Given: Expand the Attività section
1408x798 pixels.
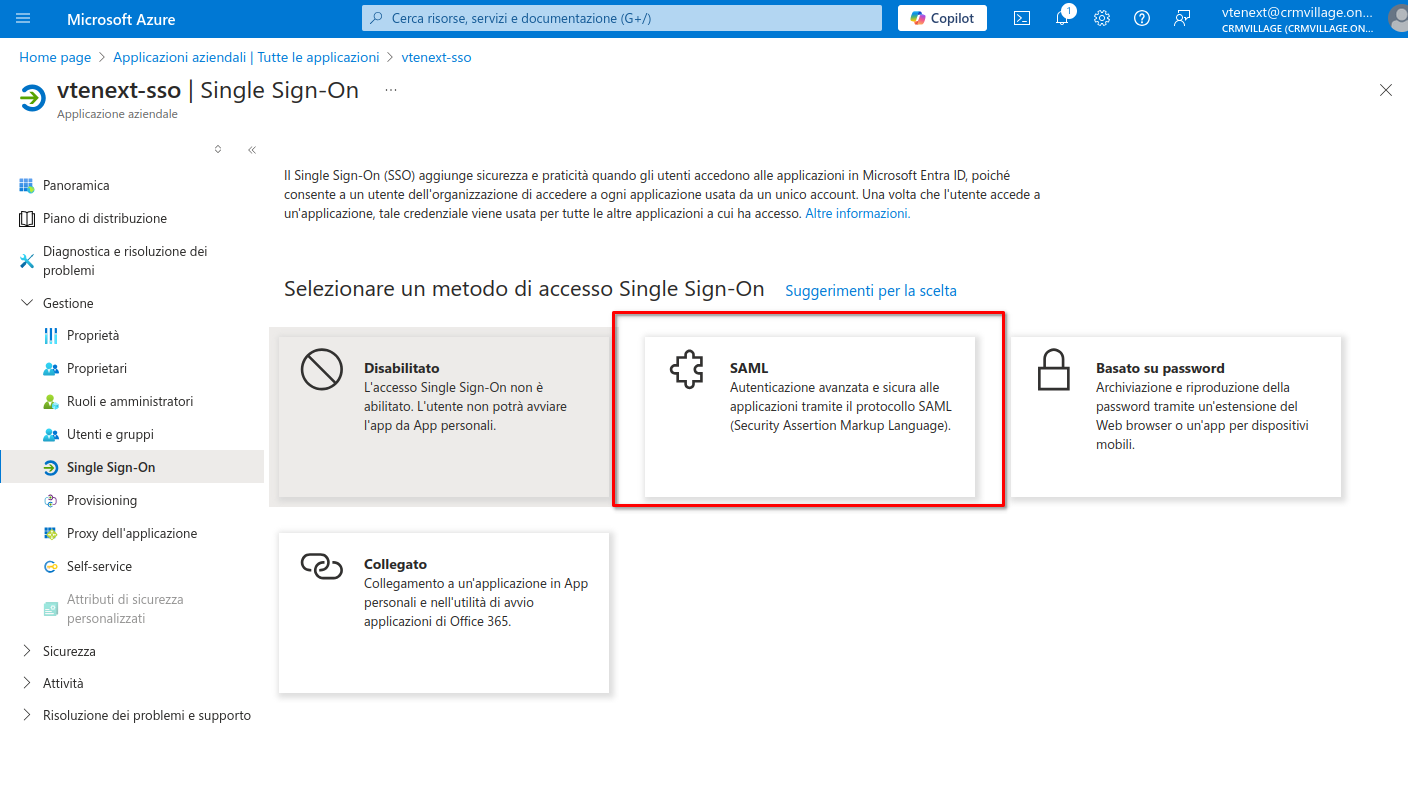Looking at the screenshot, I should pos(27,683).
